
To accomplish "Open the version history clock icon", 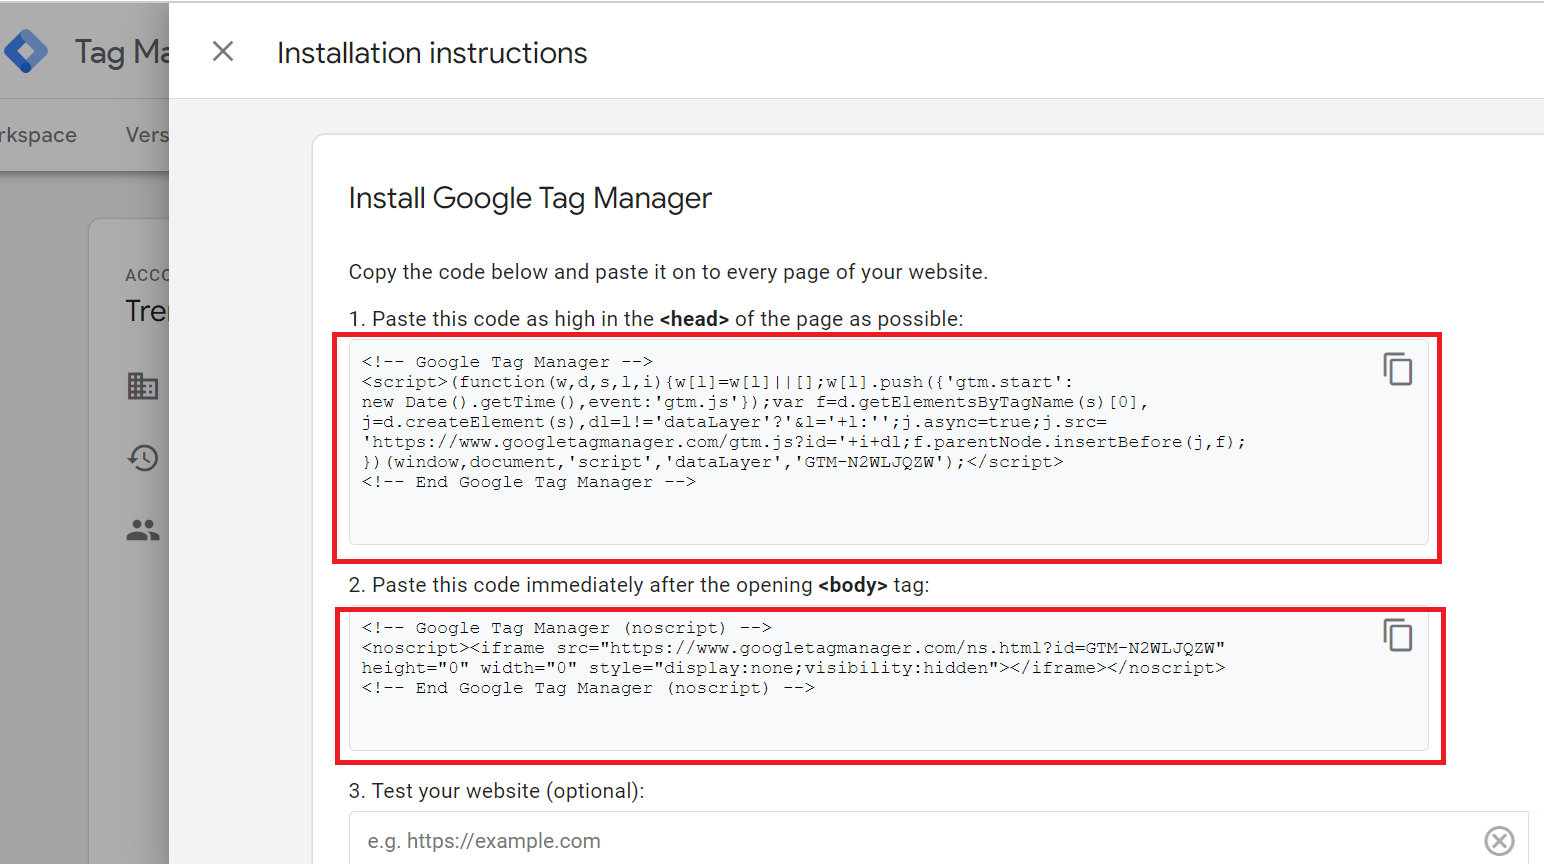I will (x=143, y=458).
